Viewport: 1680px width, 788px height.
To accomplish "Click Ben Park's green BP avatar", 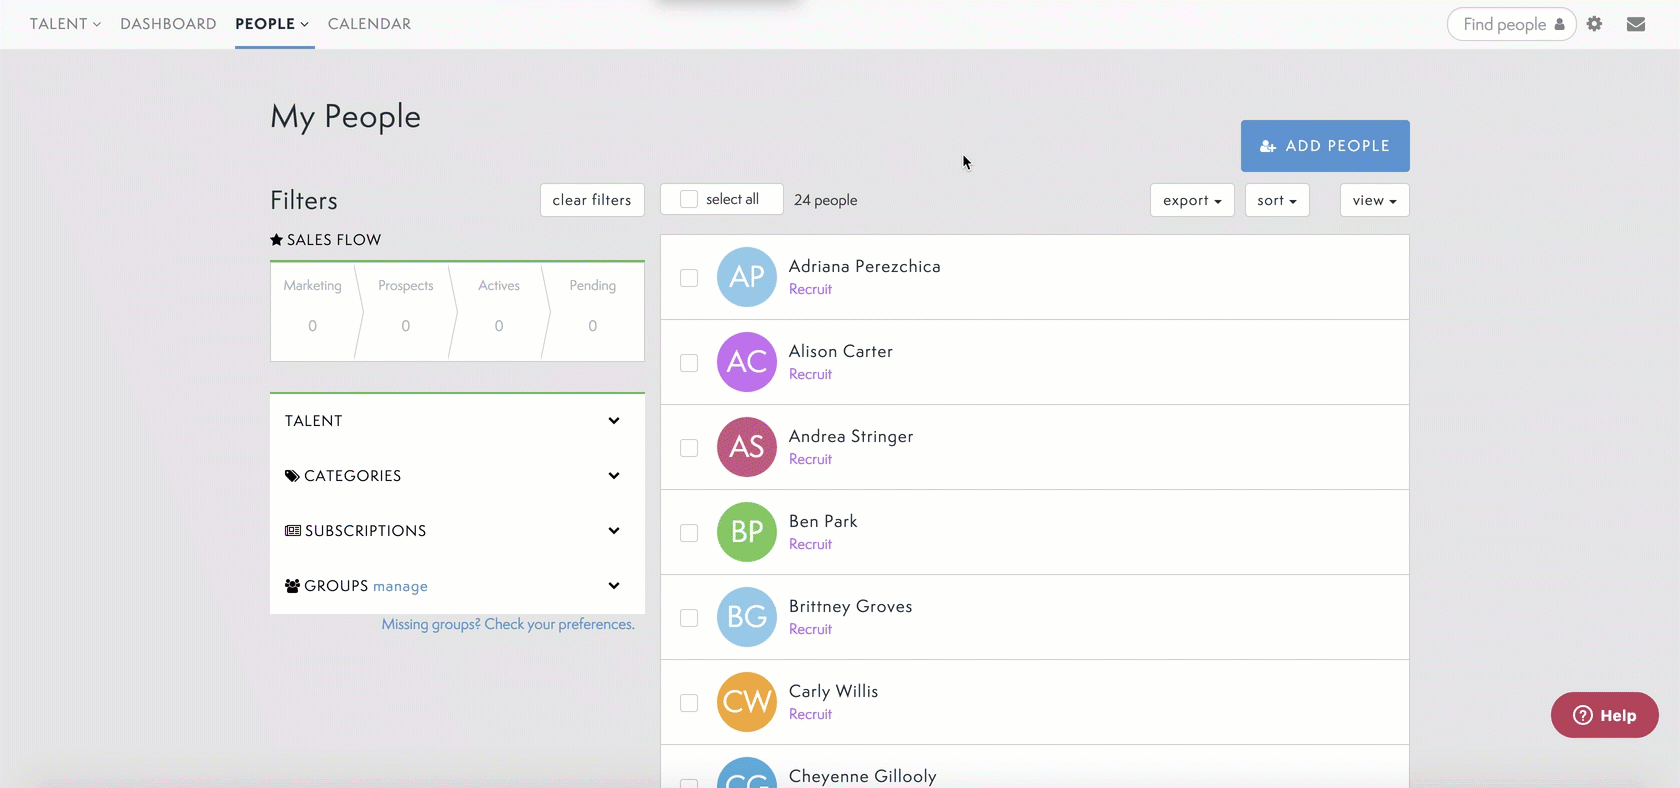I will [746, 532].
